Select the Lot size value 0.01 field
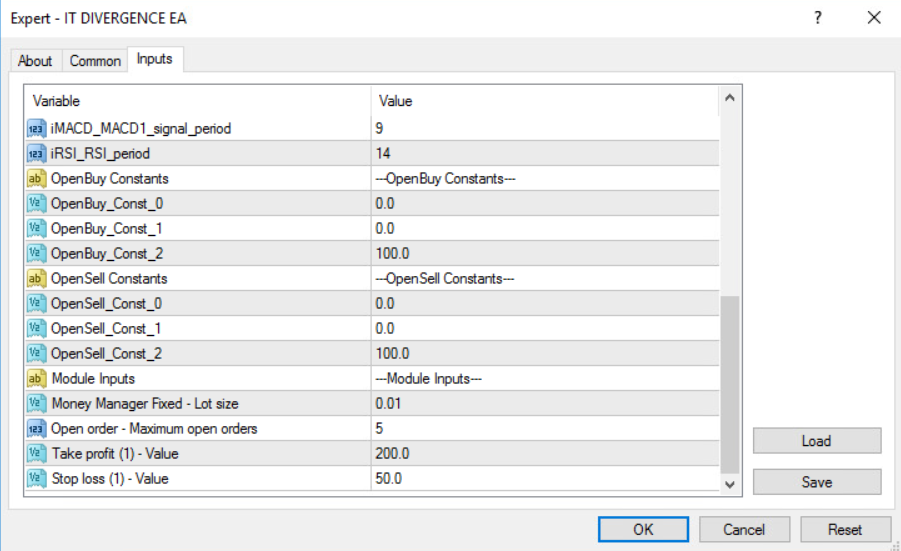Viewport: 901px width, 551px height. tap(545, 403)
